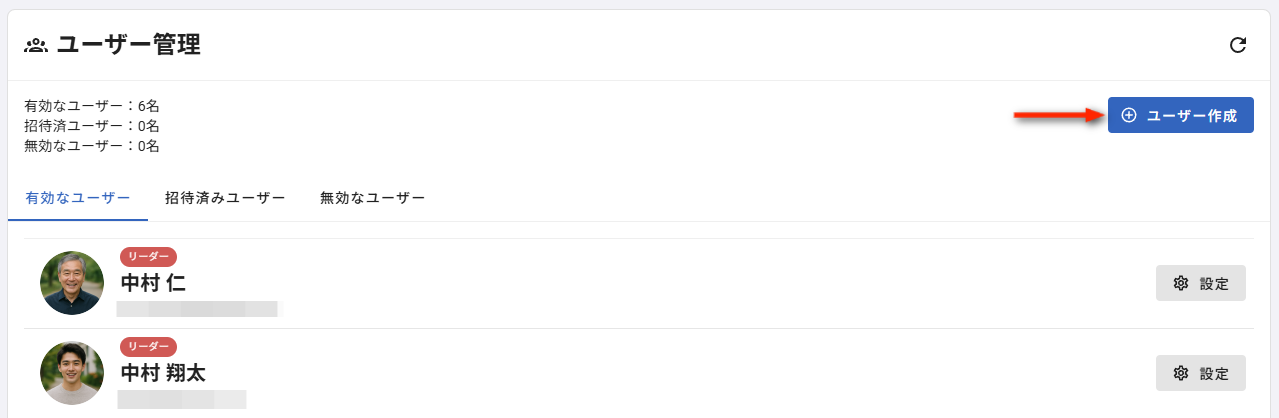Click the refresh icon in the header

point(1238,45)
